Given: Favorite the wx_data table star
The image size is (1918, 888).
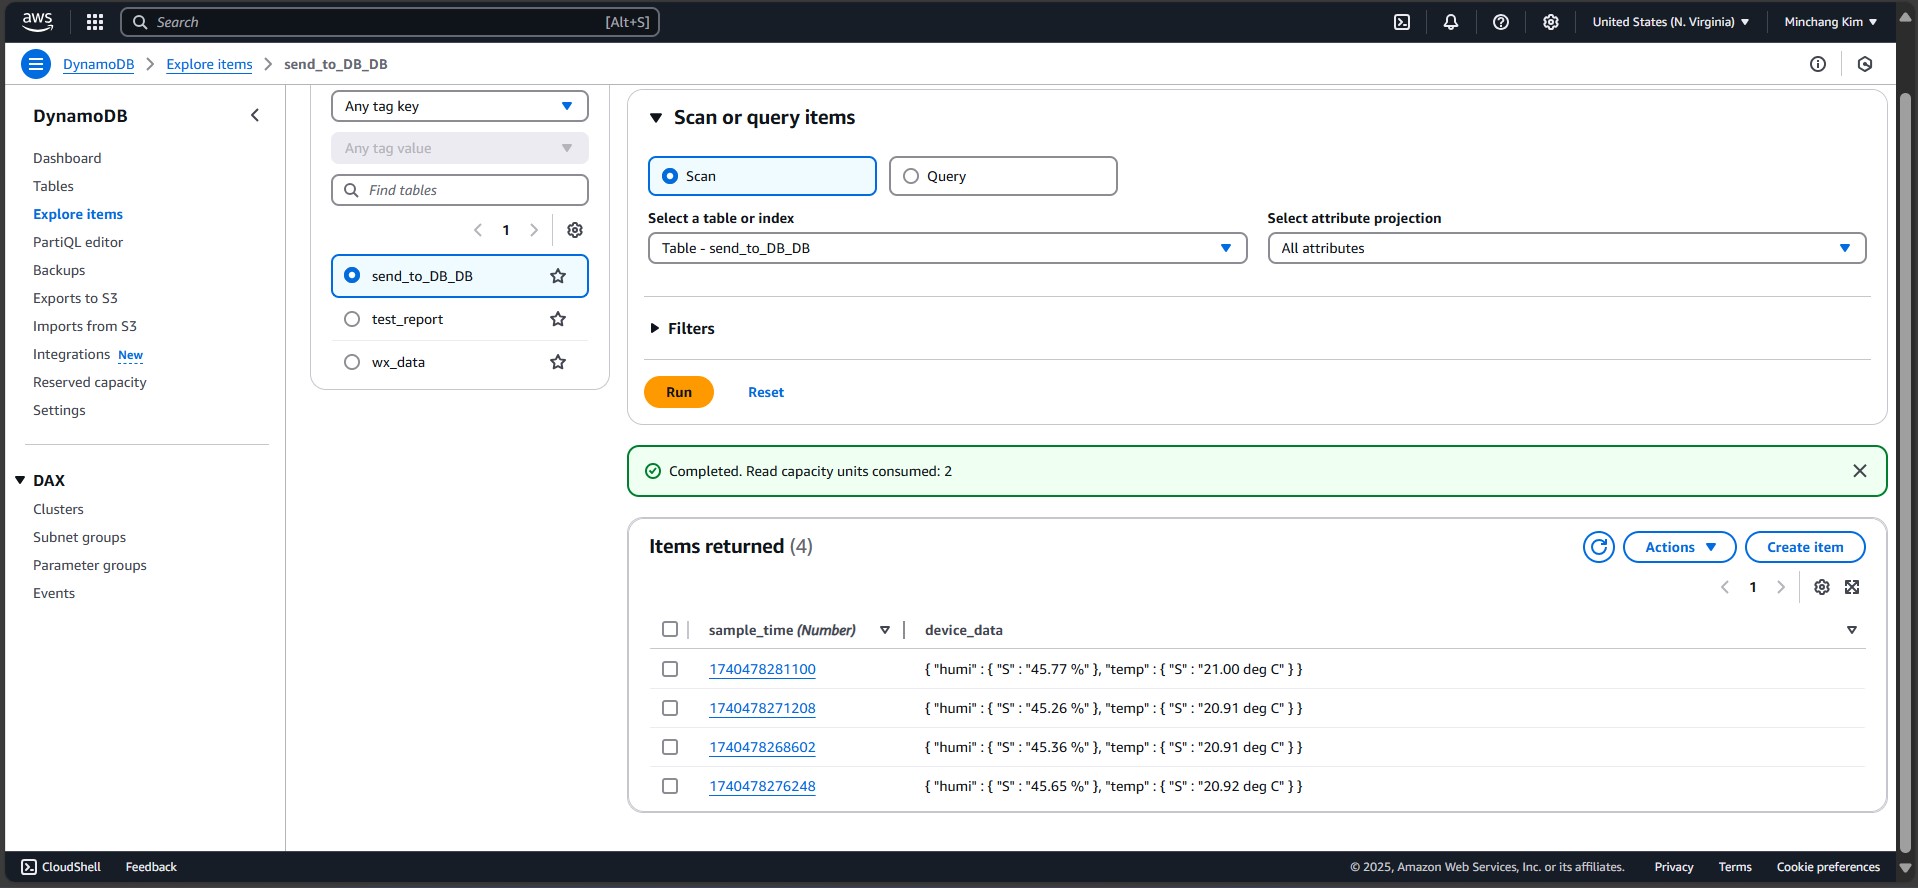Looking at the screenshot, I should tap(558, 362).
